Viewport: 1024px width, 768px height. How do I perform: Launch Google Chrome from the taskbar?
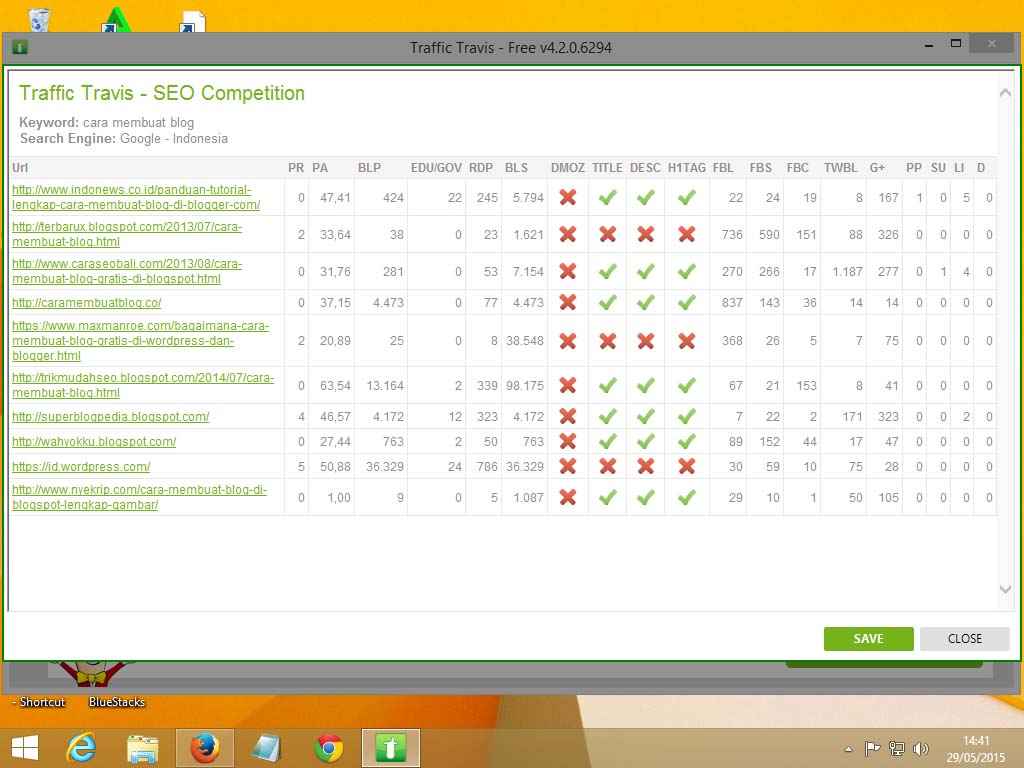[x=328, y=748]
